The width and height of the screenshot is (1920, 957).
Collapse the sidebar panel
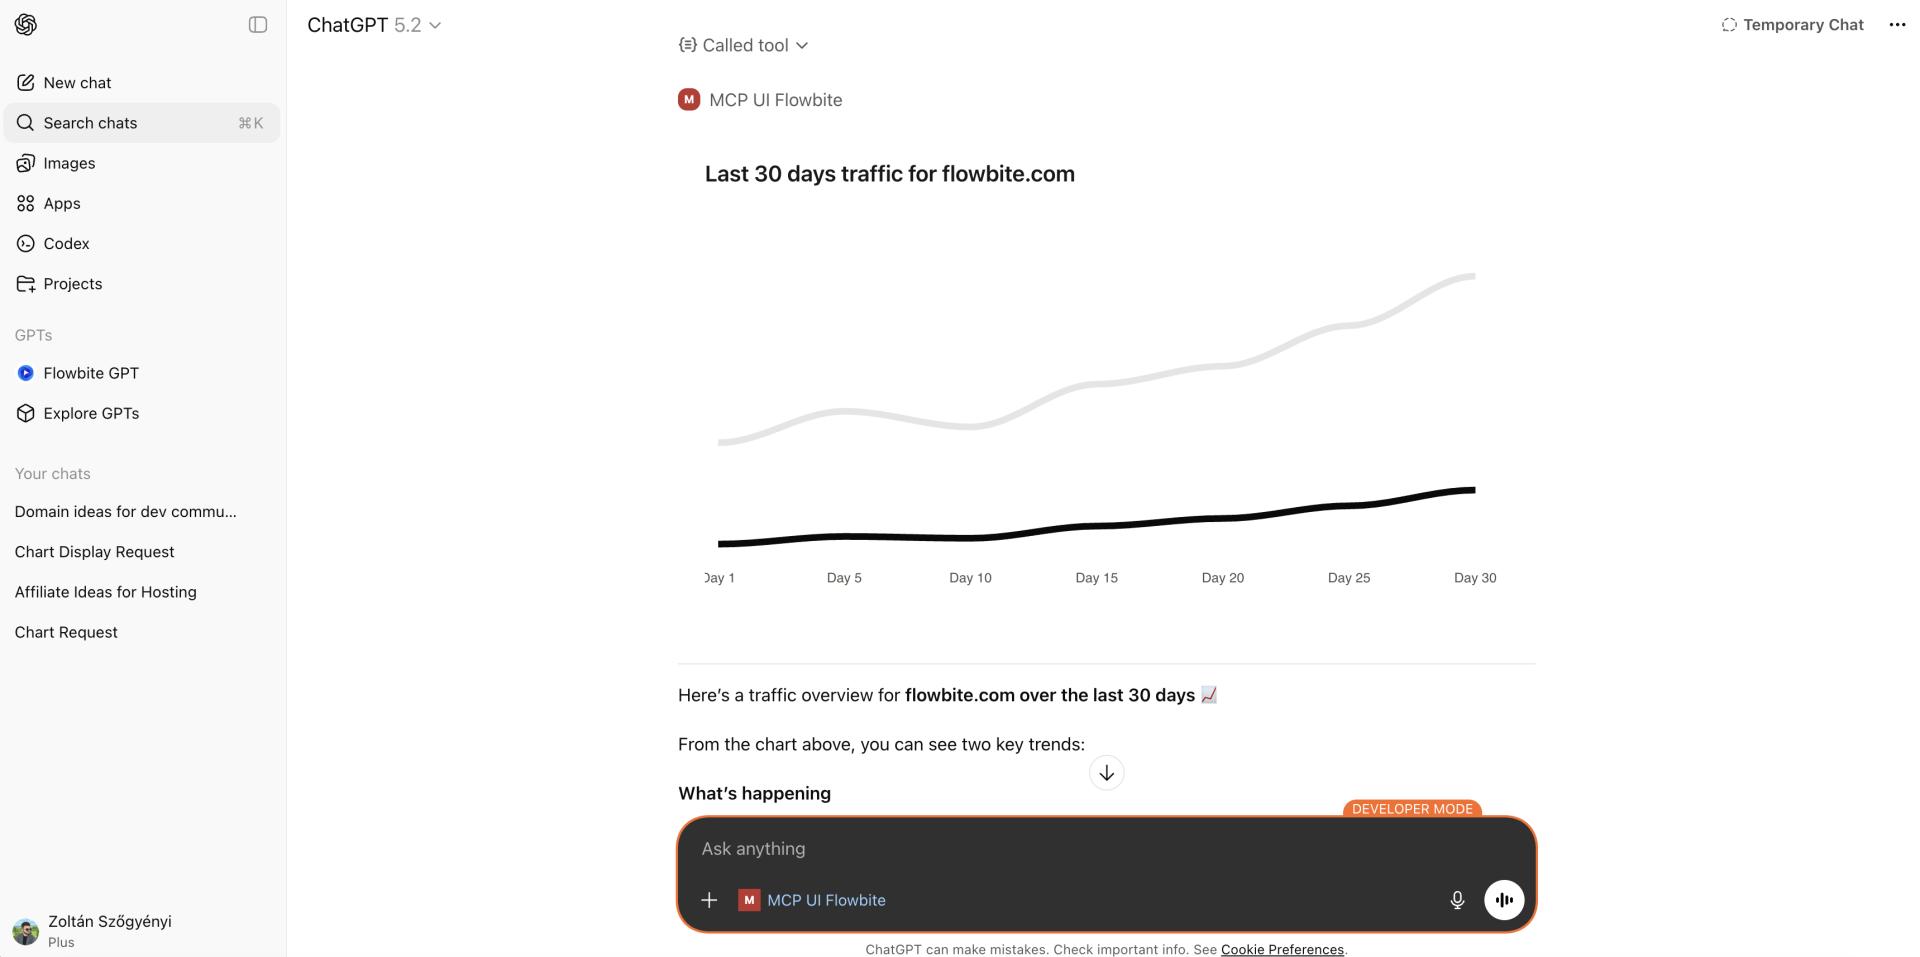coord(258,25)
